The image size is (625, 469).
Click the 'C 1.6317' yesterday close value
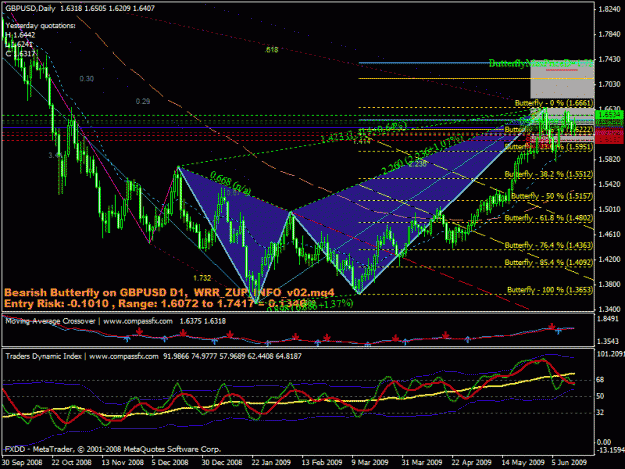click(x=20, y=54)
